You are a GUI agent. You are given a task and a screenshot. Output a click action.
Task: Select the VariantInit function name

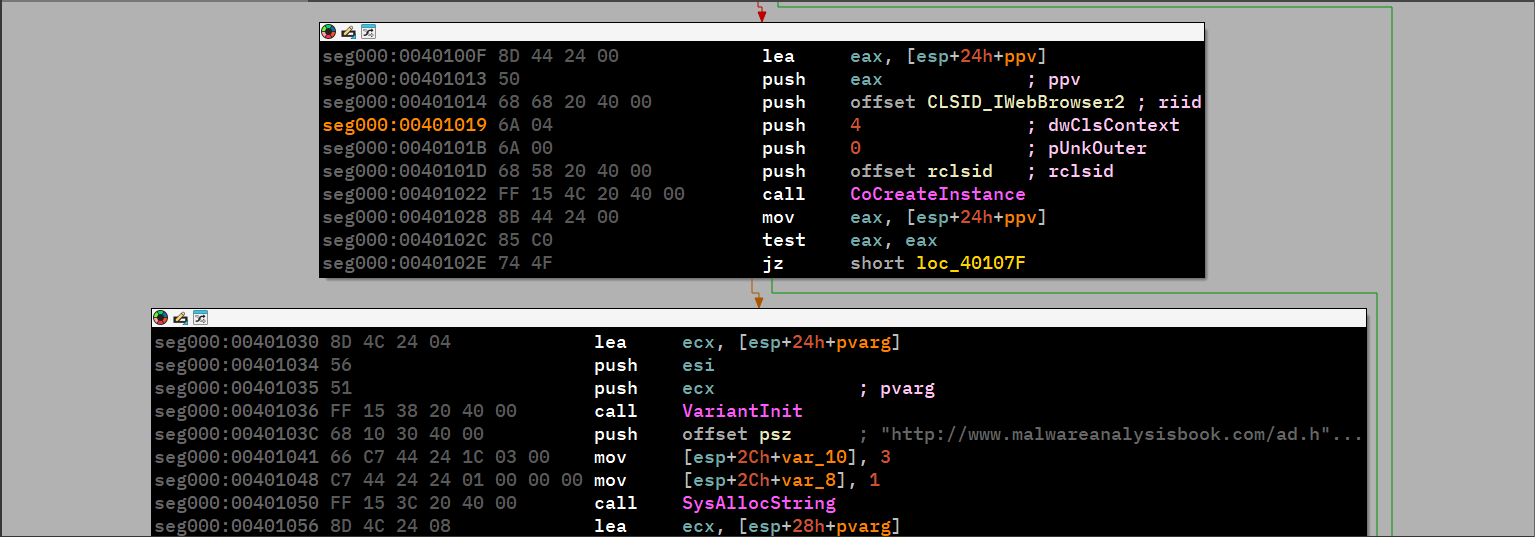(742, 411)
